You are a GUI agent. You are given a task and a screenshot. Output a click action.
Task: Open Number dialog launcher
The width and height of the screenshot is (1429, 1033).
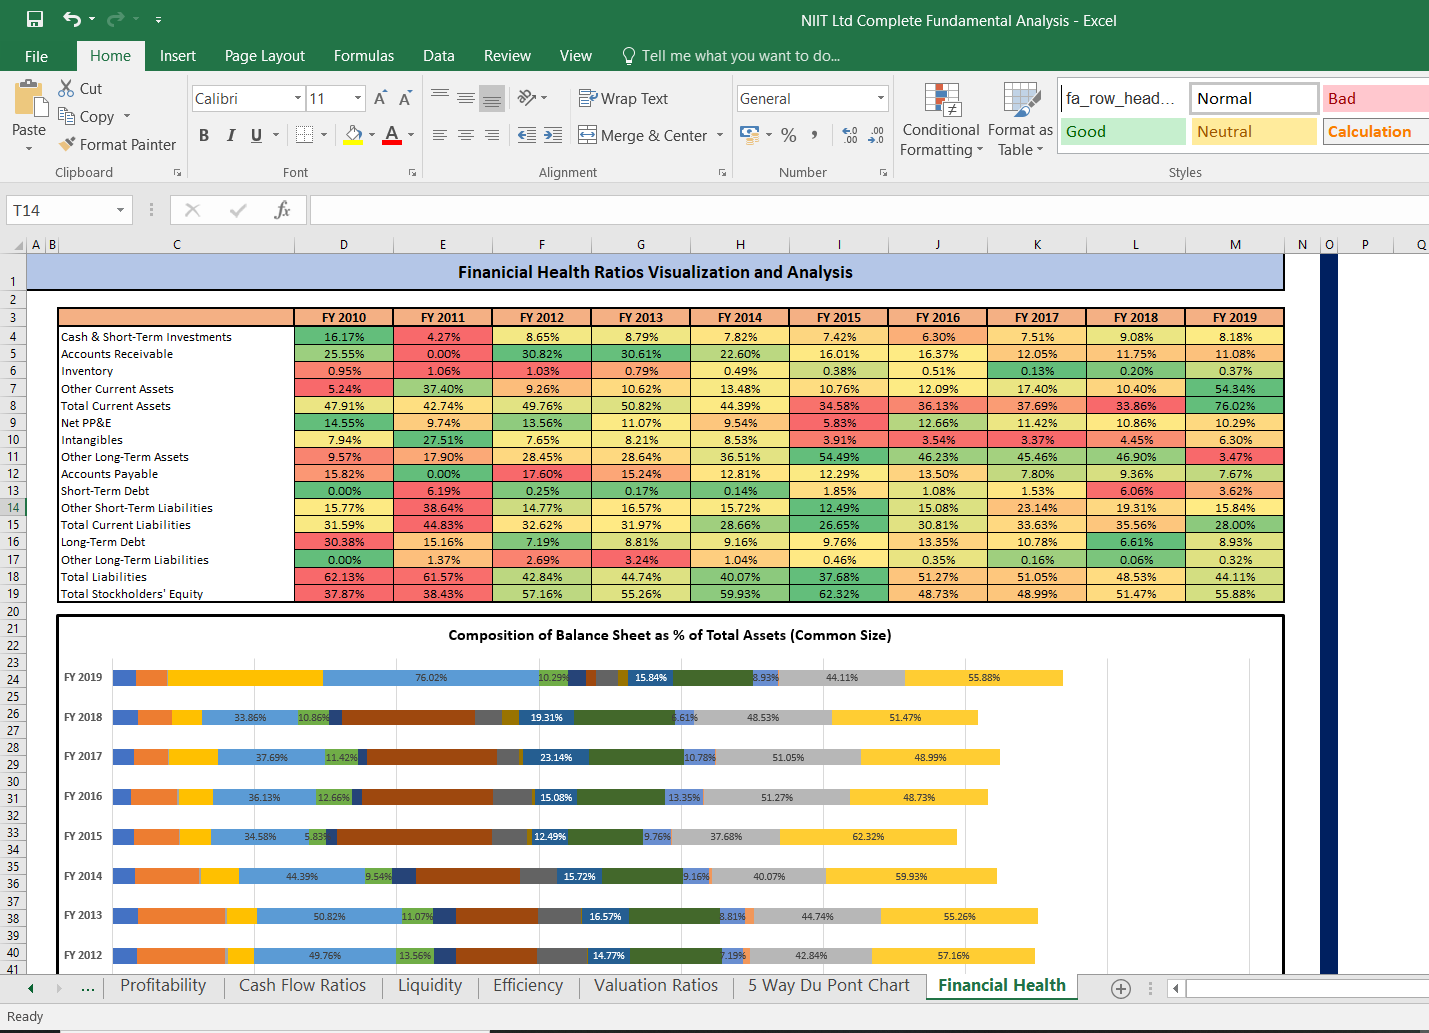pyautogui.click(x=883, y=173)
